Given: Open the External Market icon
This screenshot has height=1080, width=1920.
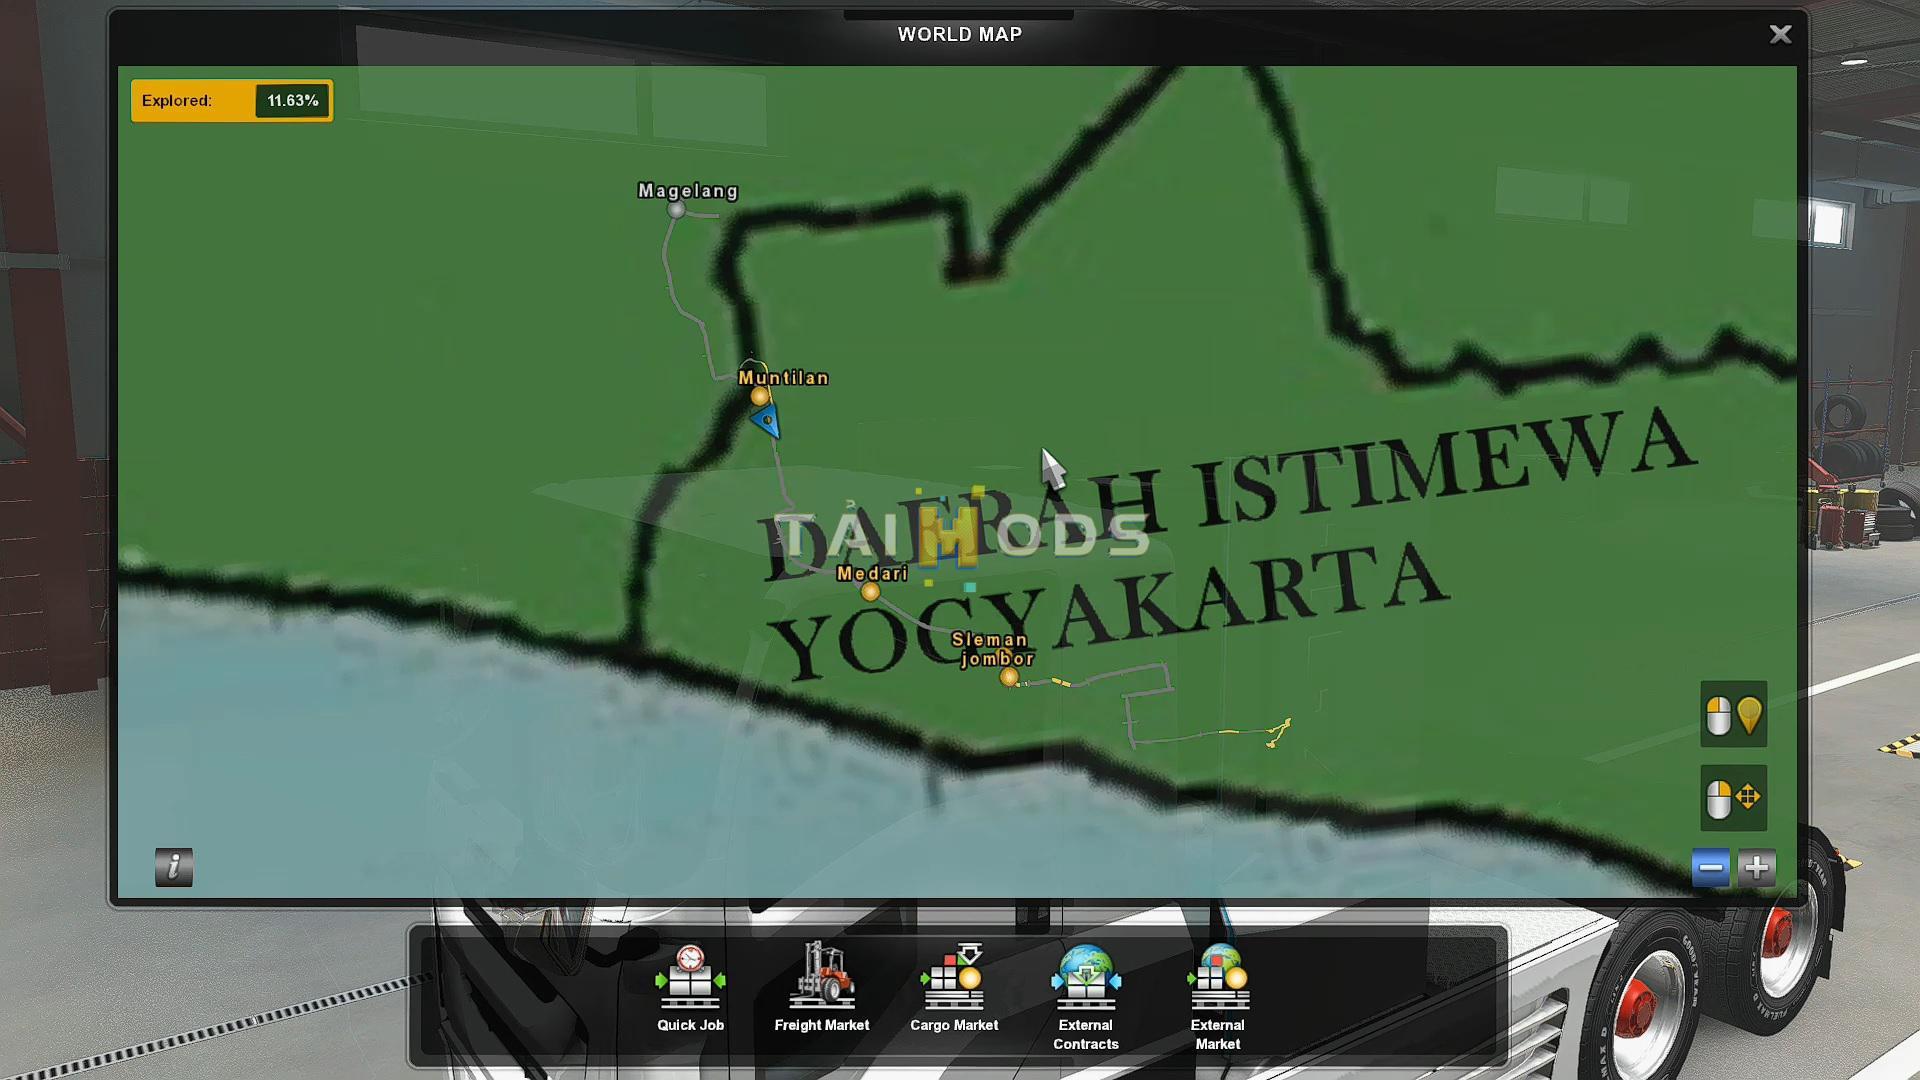Looking at the screenshot, I should click(1218, 976).
